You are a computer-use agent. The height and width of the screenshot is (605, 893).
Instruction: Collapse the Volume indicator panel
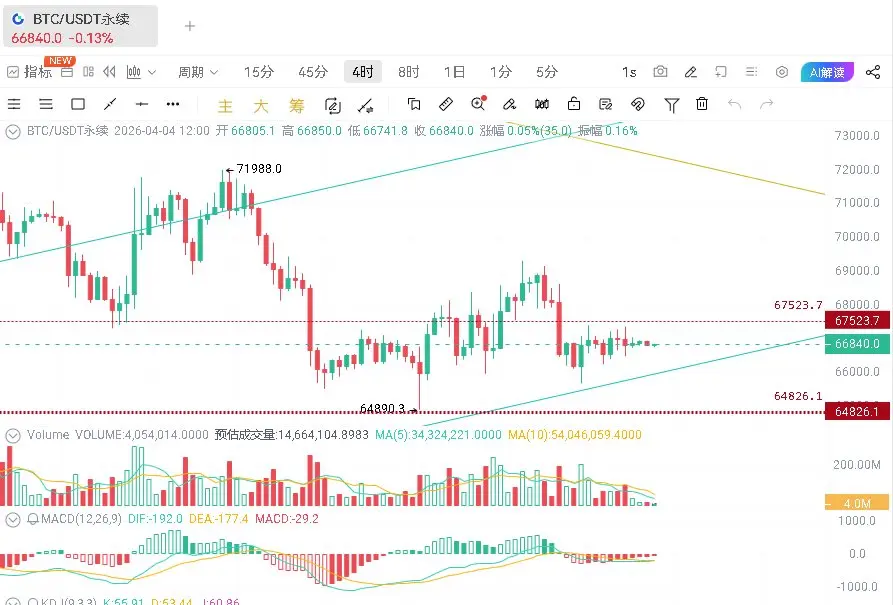pyautogui.click(x=13, y=436)
